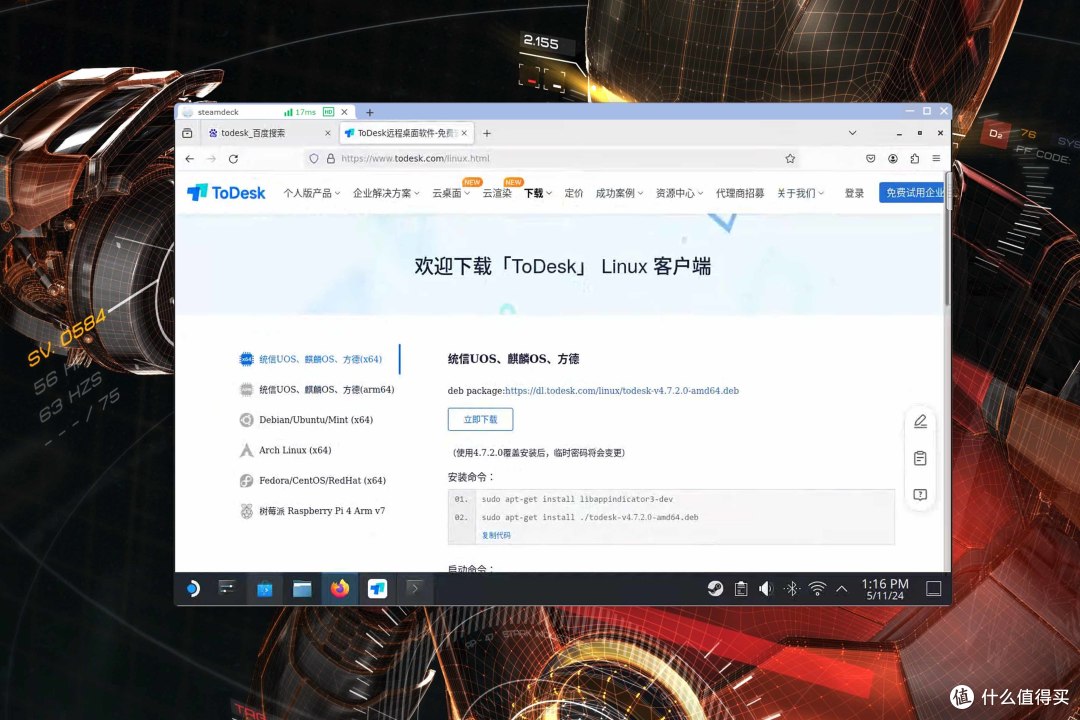Expand 资源中心 menu
The height and width of the screenshot is (720, 1080).
(678, 193)
